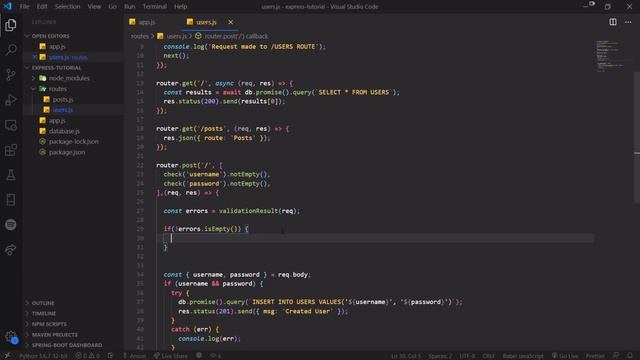The width and height of the screenshot is (640, 360).
Task: Open the Help menu
Action: [180, 7]
